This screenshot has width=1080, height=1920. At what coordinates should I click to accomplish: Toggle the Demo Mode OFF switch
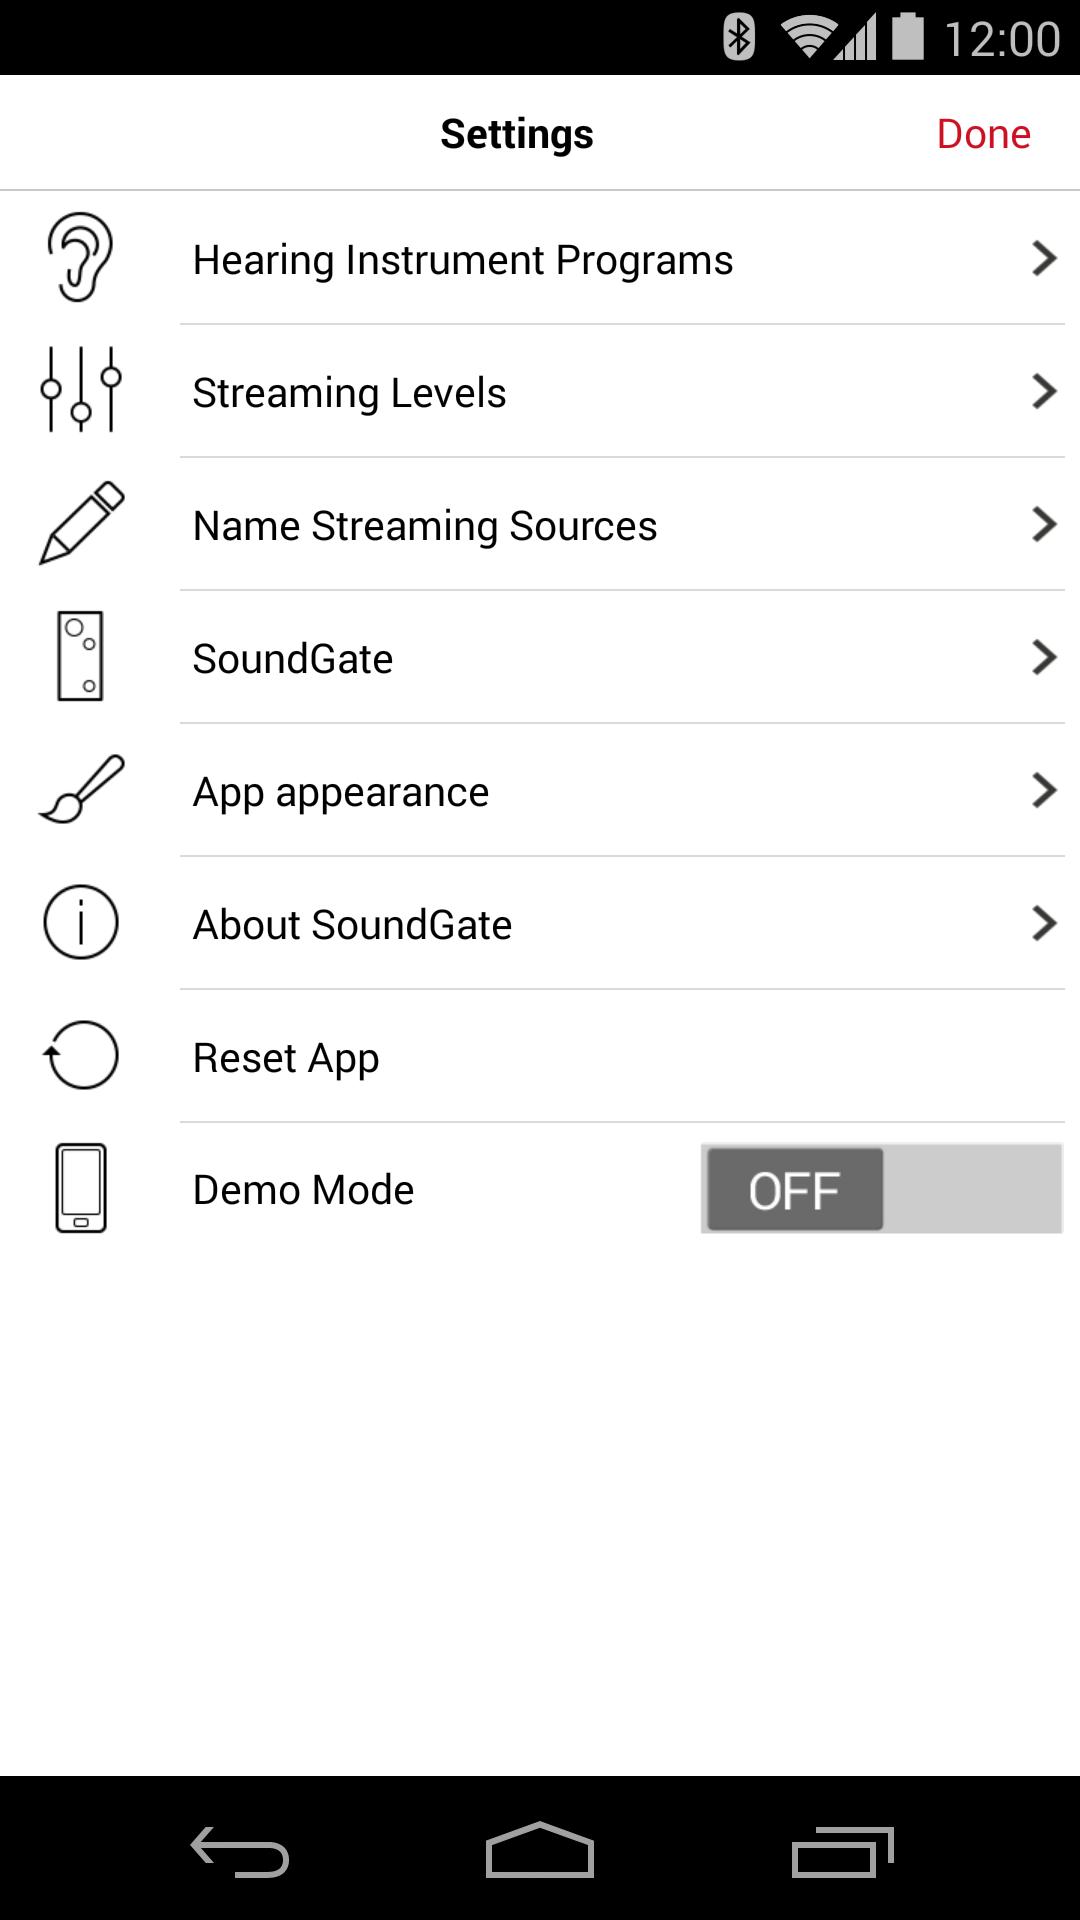click(881, 1189)
